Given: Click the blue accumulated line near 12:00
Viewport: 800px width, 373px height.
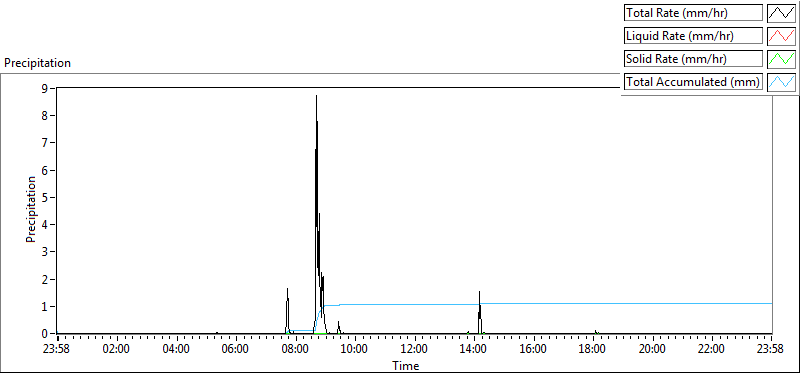Looking at the screenshot, I should pos(415,305).
